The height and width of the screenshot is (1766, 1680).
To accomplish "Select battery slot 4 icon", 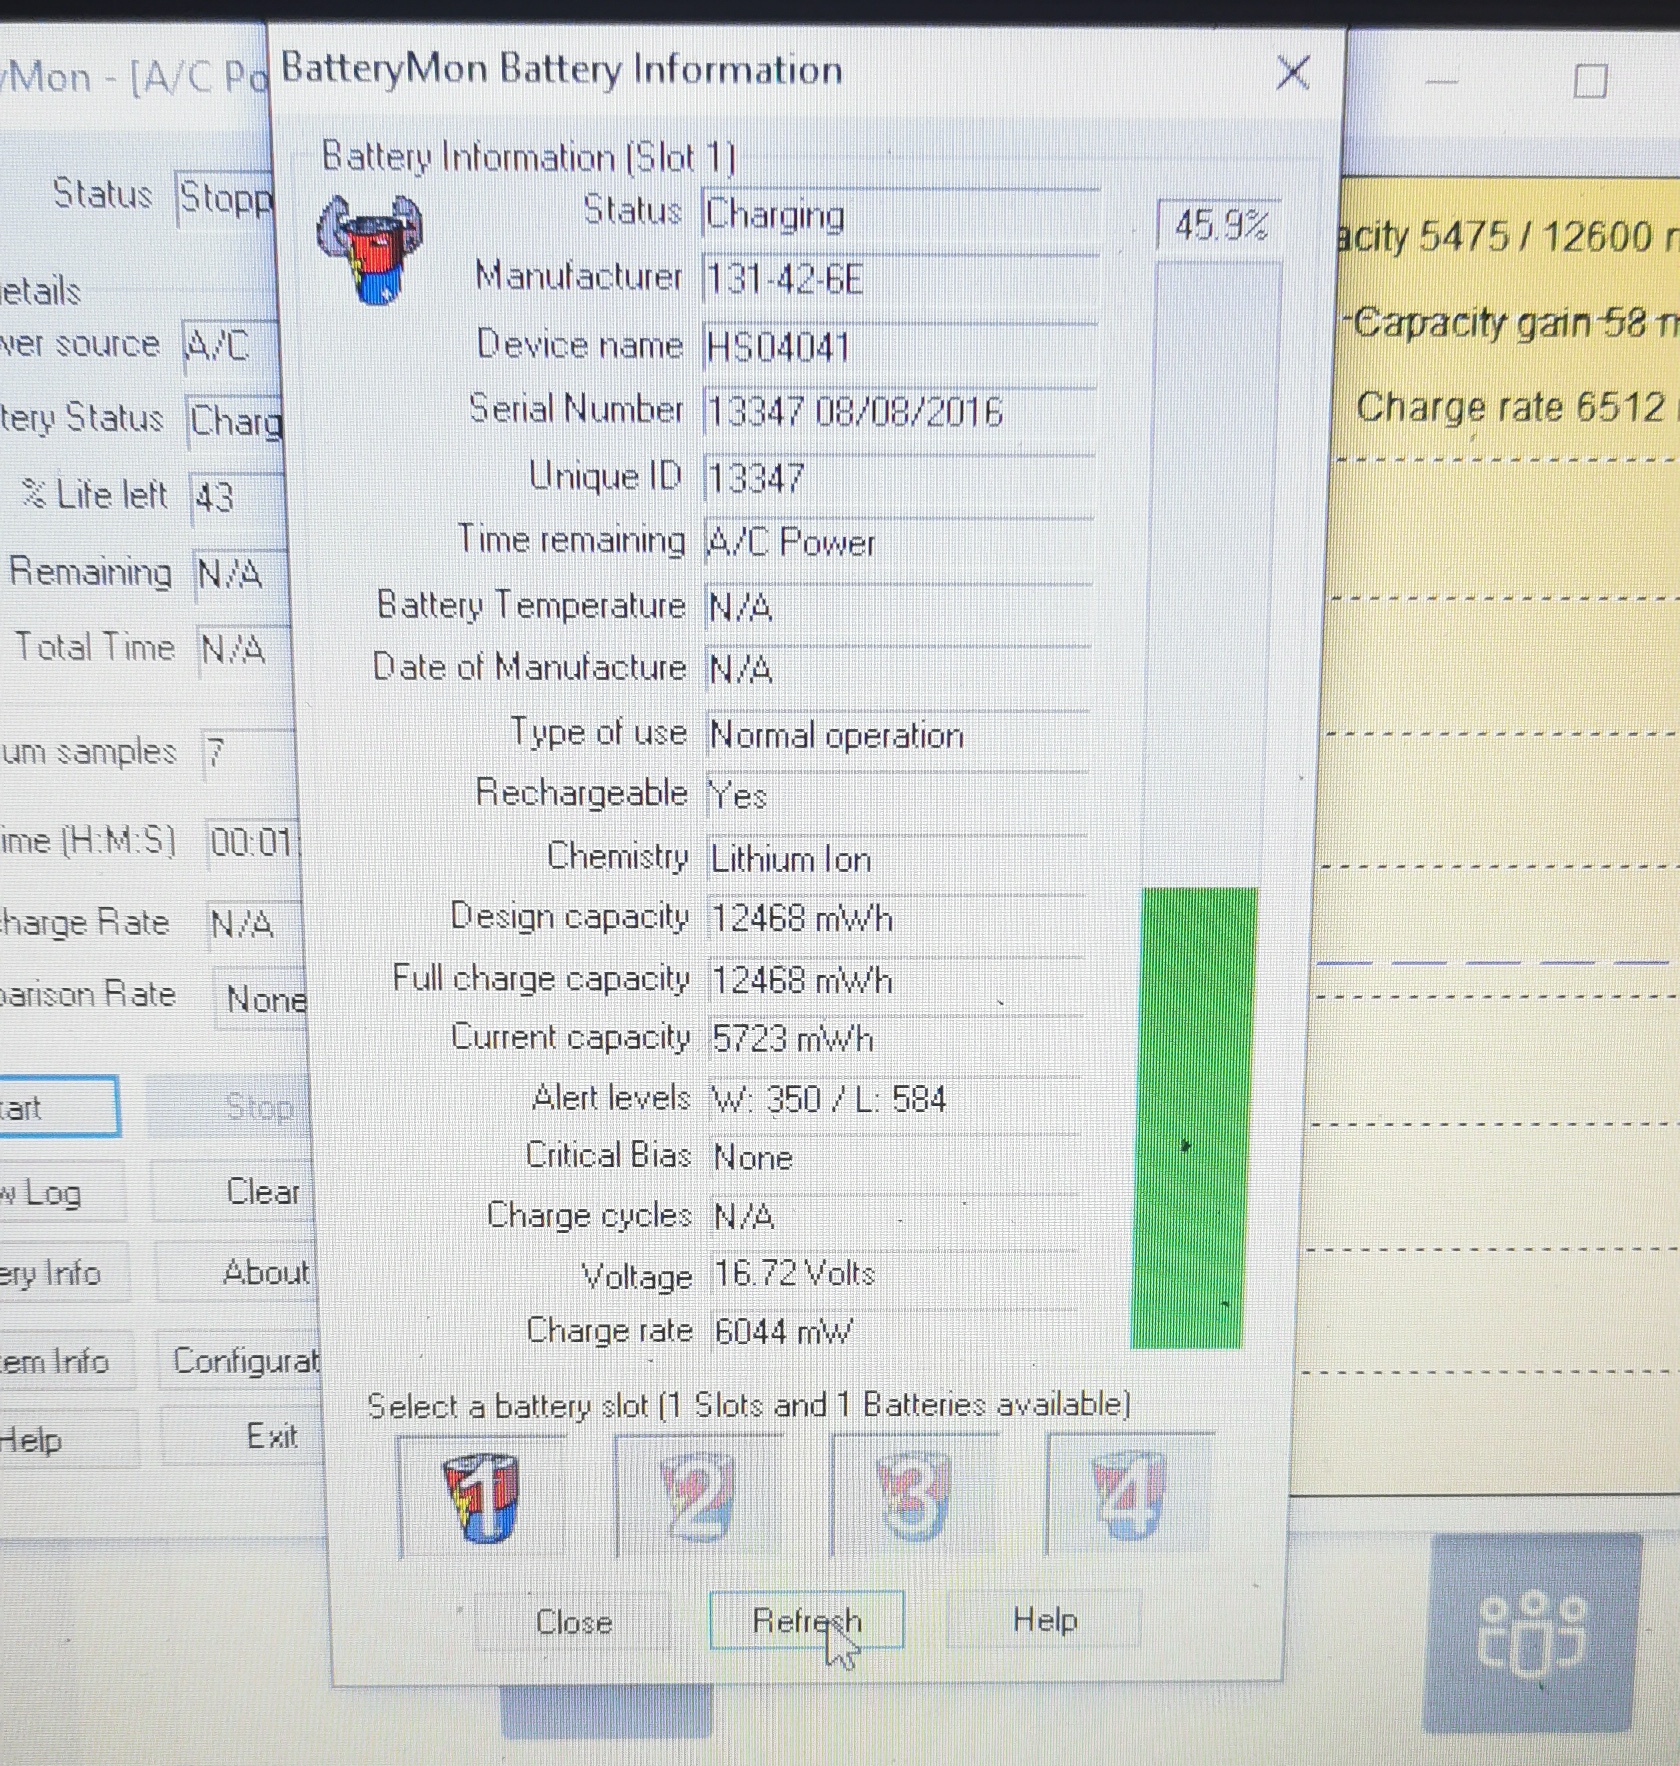I will pos(1129,1493).
